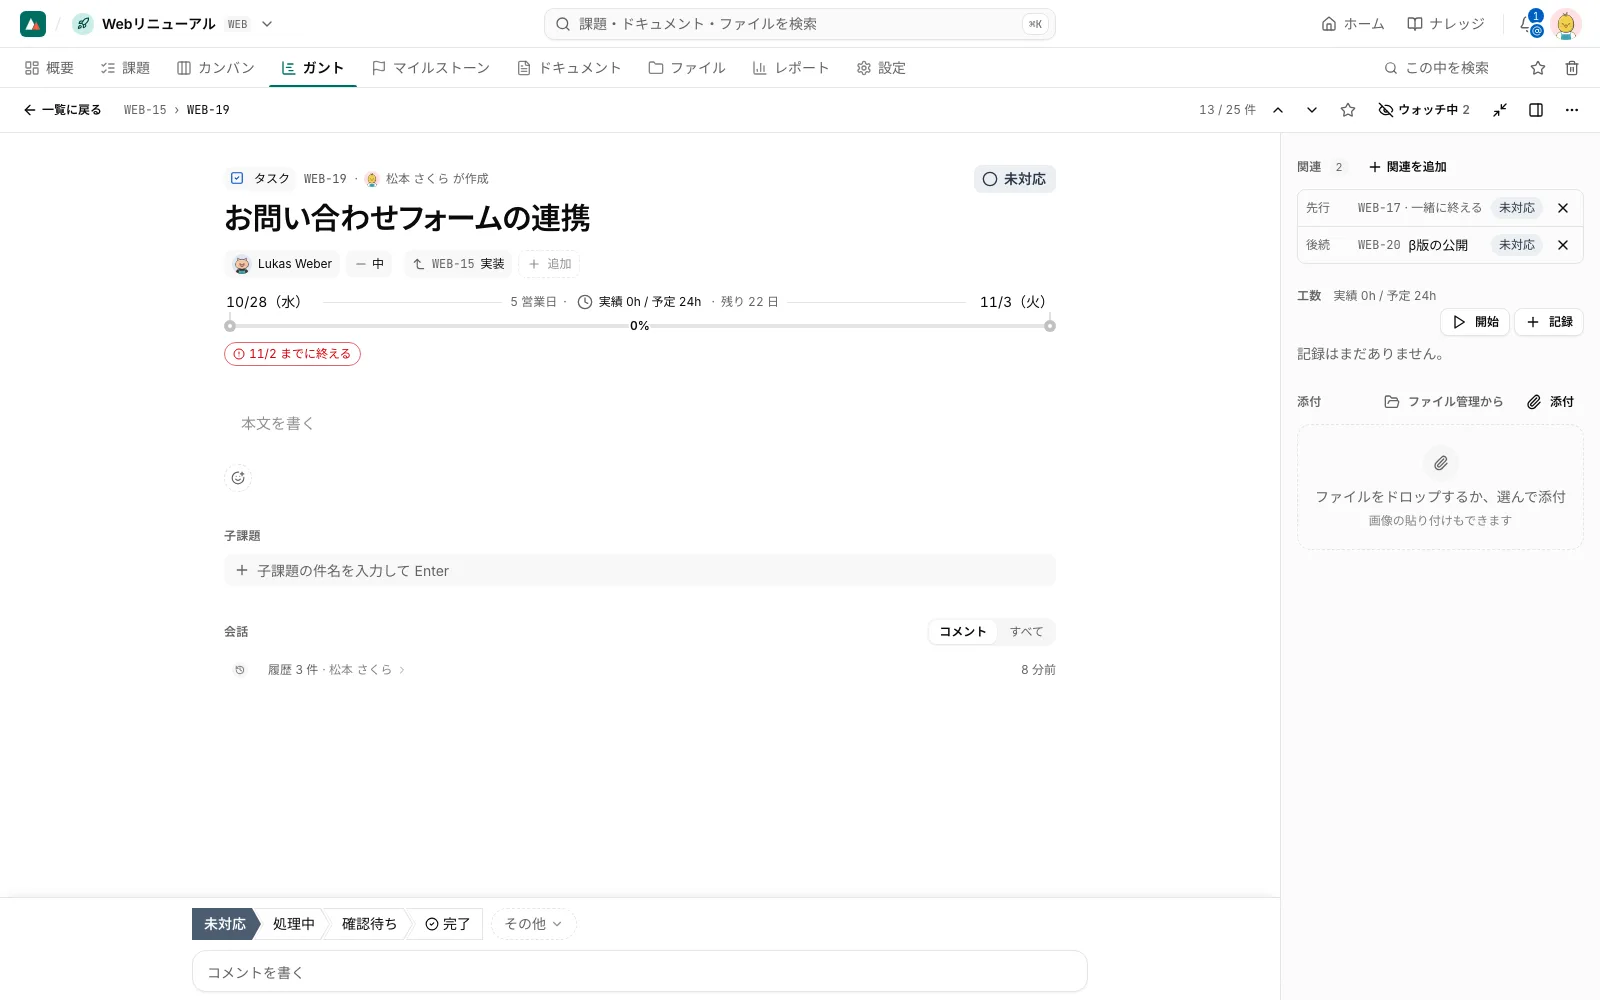1600x1000 pixels.
Task: Click the end date handle on progress bar
Action: (x=1050, y=326)
